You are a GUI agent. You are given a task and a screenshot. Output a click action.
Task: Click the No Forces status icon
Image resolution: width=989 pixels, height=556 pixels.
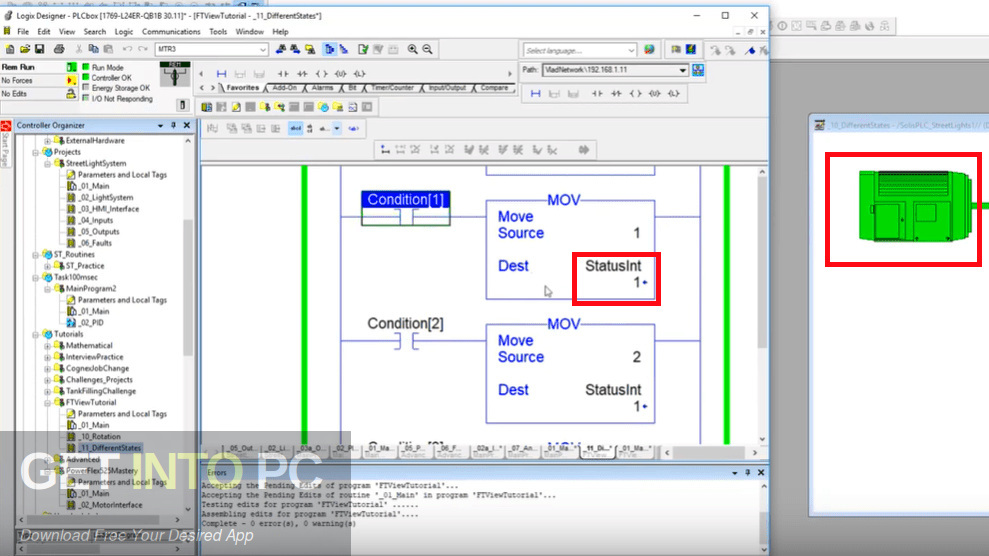tap(71, 81)
